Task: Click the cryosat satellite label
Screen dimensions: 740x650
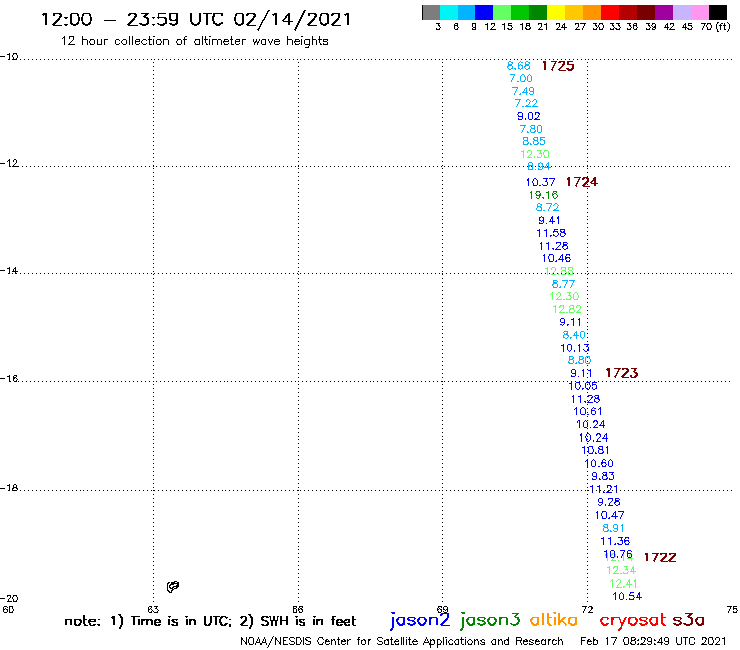Action: pyautogui.click(x=633, y=620)
